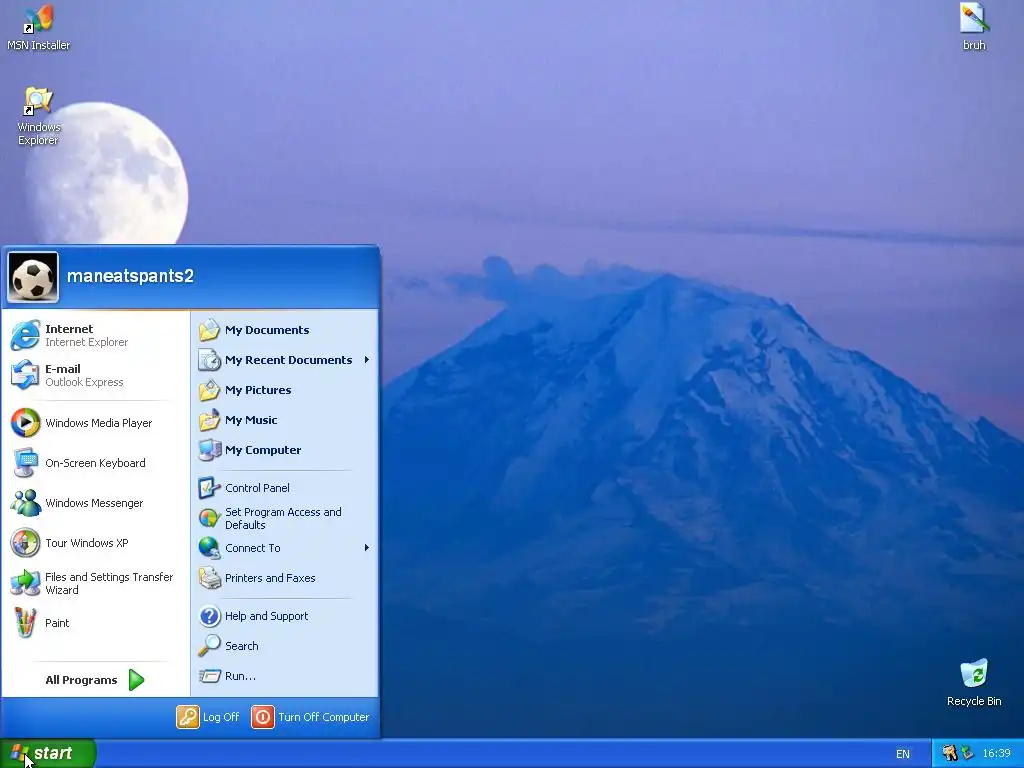Image resolution: width=1024 pixels, height=768 pixels.
Task: Click the soccer ball user picture
Action: [x=33, y=278]
